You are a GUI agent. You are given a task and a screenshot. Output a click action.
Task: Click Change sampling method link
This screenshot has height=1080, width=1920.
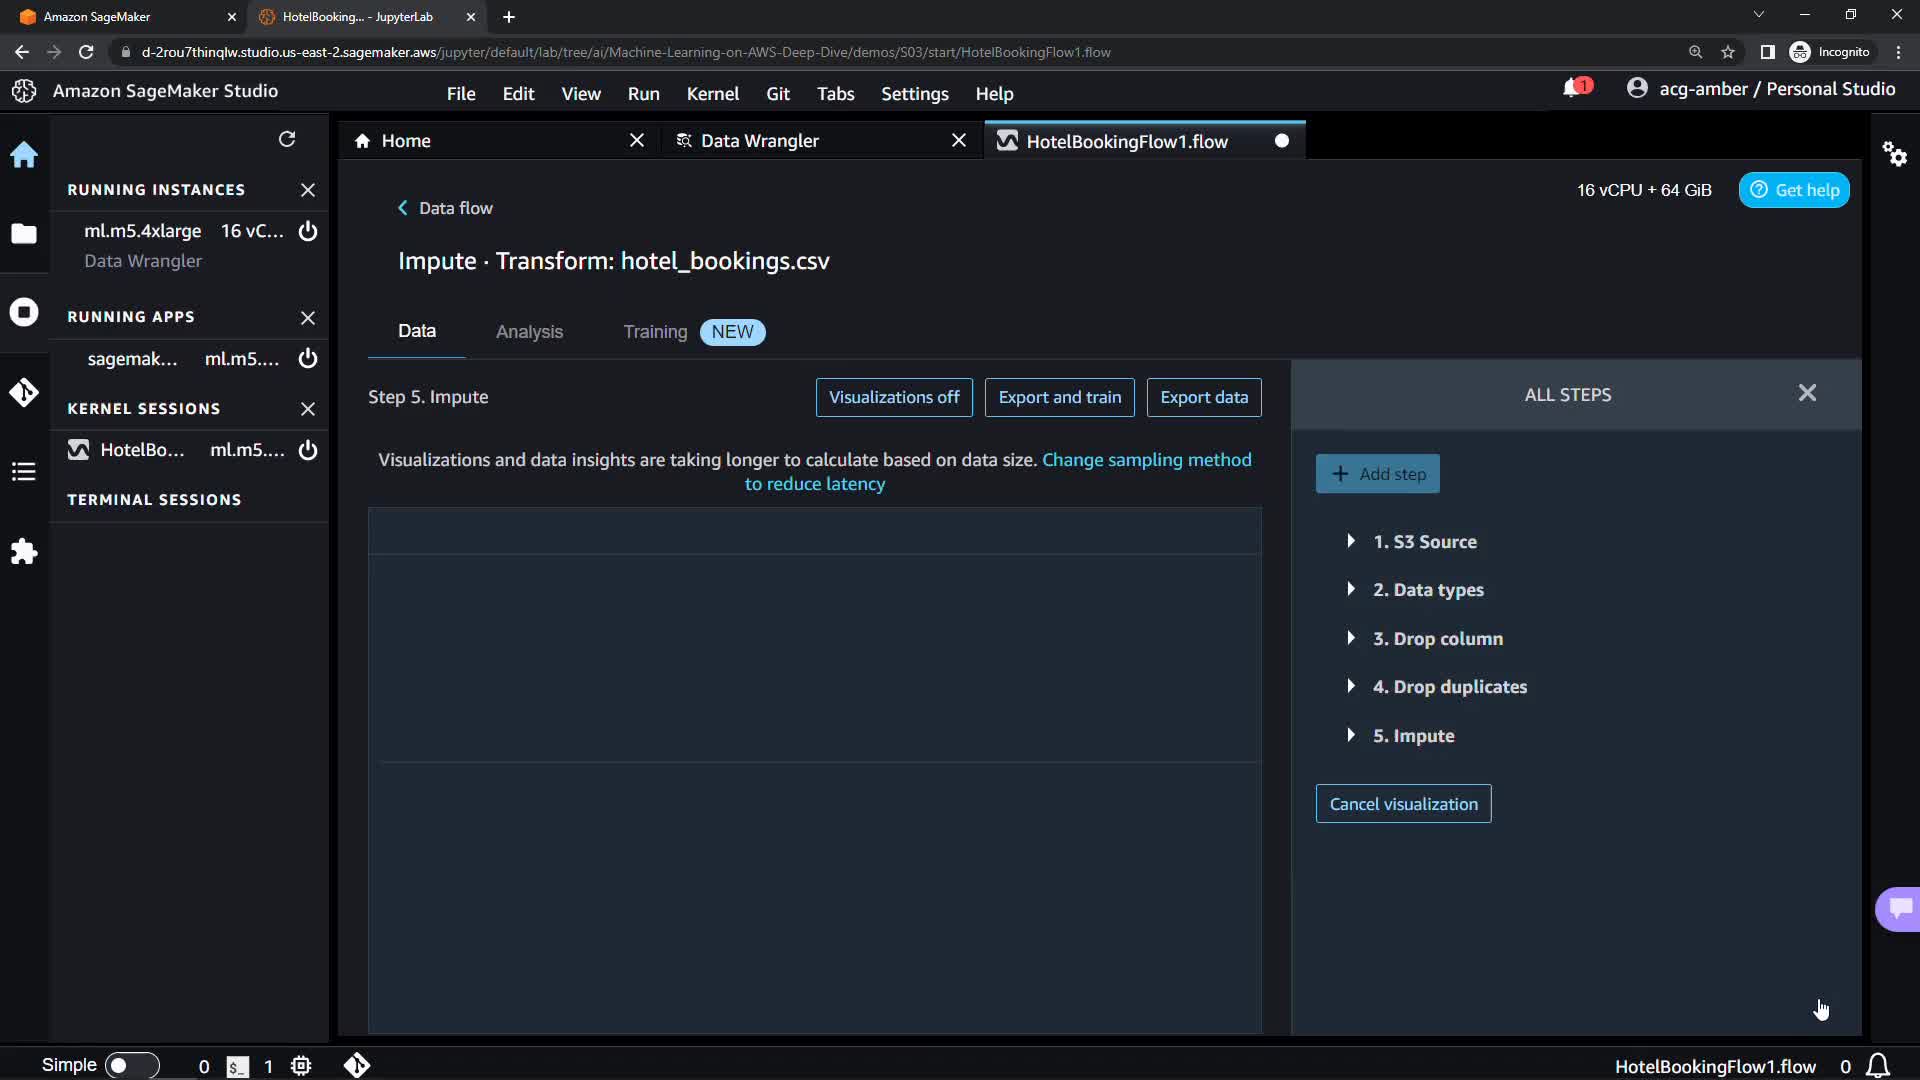tap(1146, 460)
